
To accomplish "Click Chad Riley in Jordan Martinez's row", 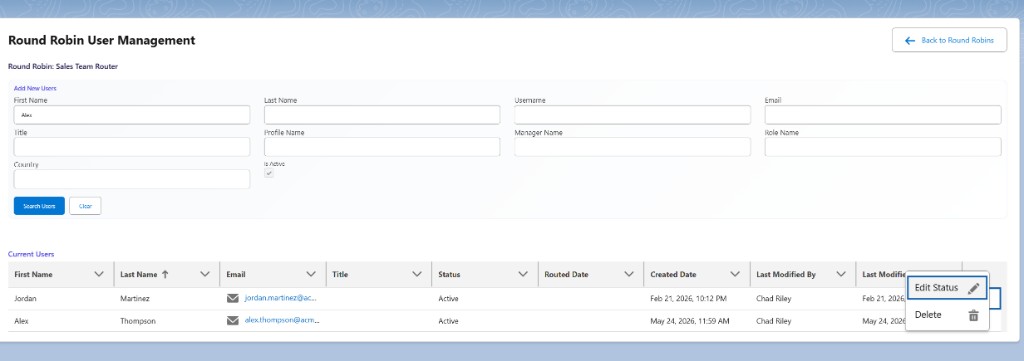I will click(774, 298).
